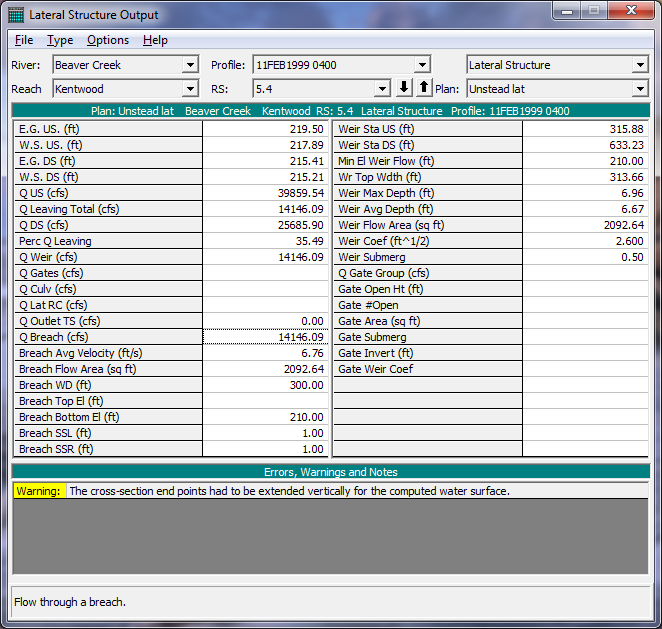Select the Q Breach value cell
Screen dimensions: 662x629
click(x=266, y=337)
